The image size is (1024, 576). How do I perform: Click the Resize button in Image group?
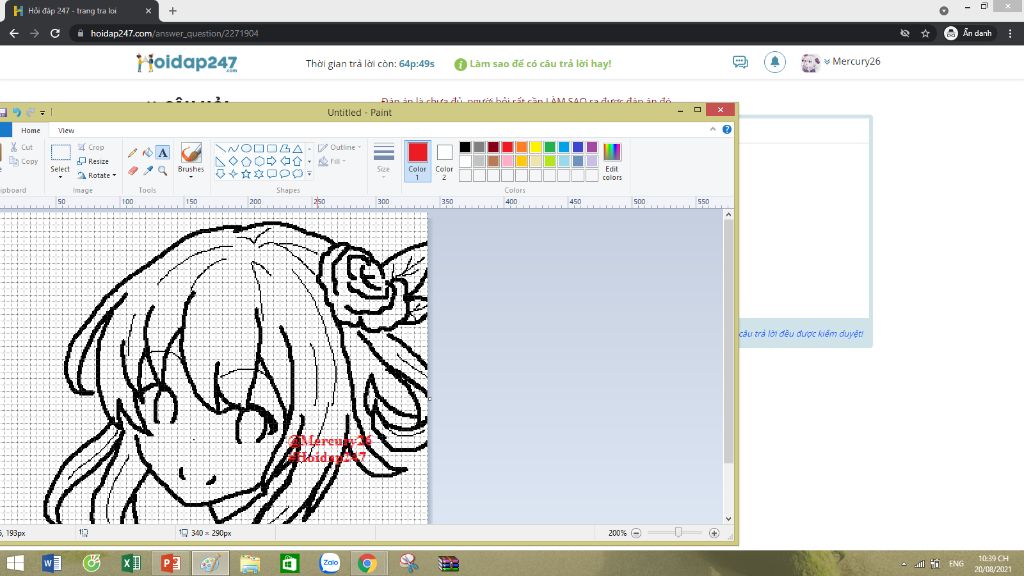tap(93, 161)
